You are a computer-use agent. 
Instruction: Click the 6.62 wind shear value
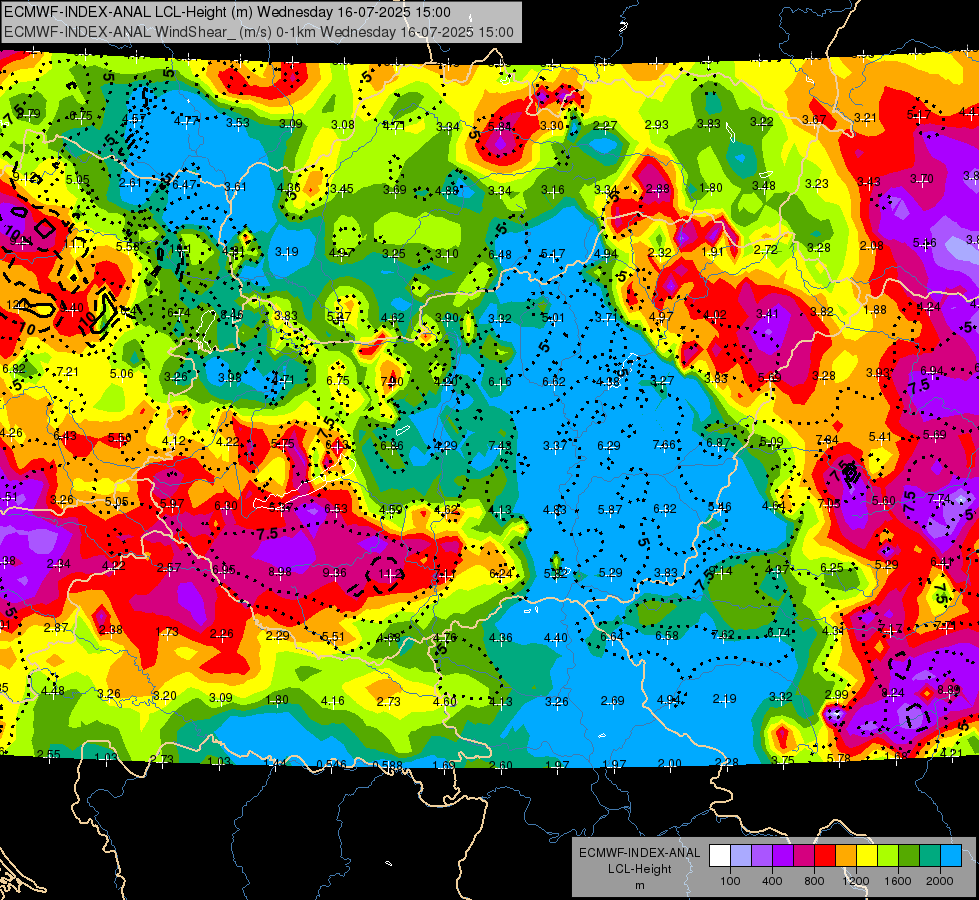[x=554, y=382]
